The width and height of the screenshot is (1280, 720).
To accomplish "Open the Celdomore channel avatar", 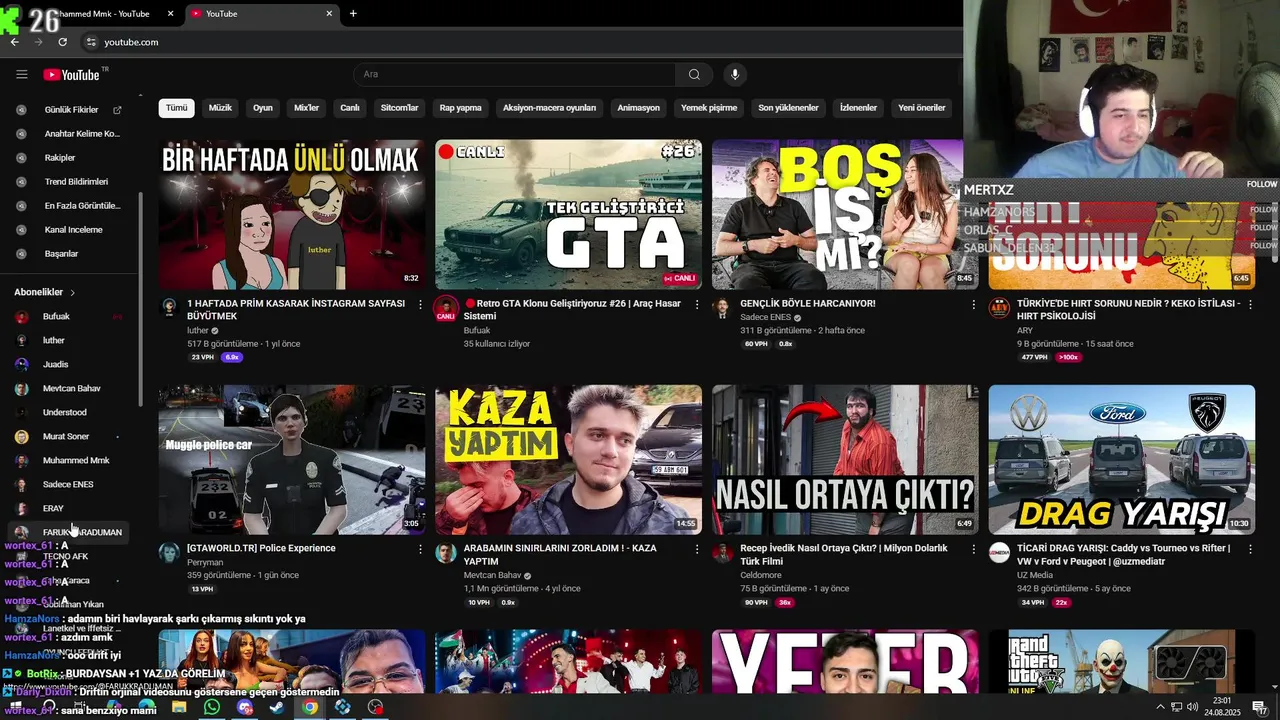I will (x=721, y=554).
